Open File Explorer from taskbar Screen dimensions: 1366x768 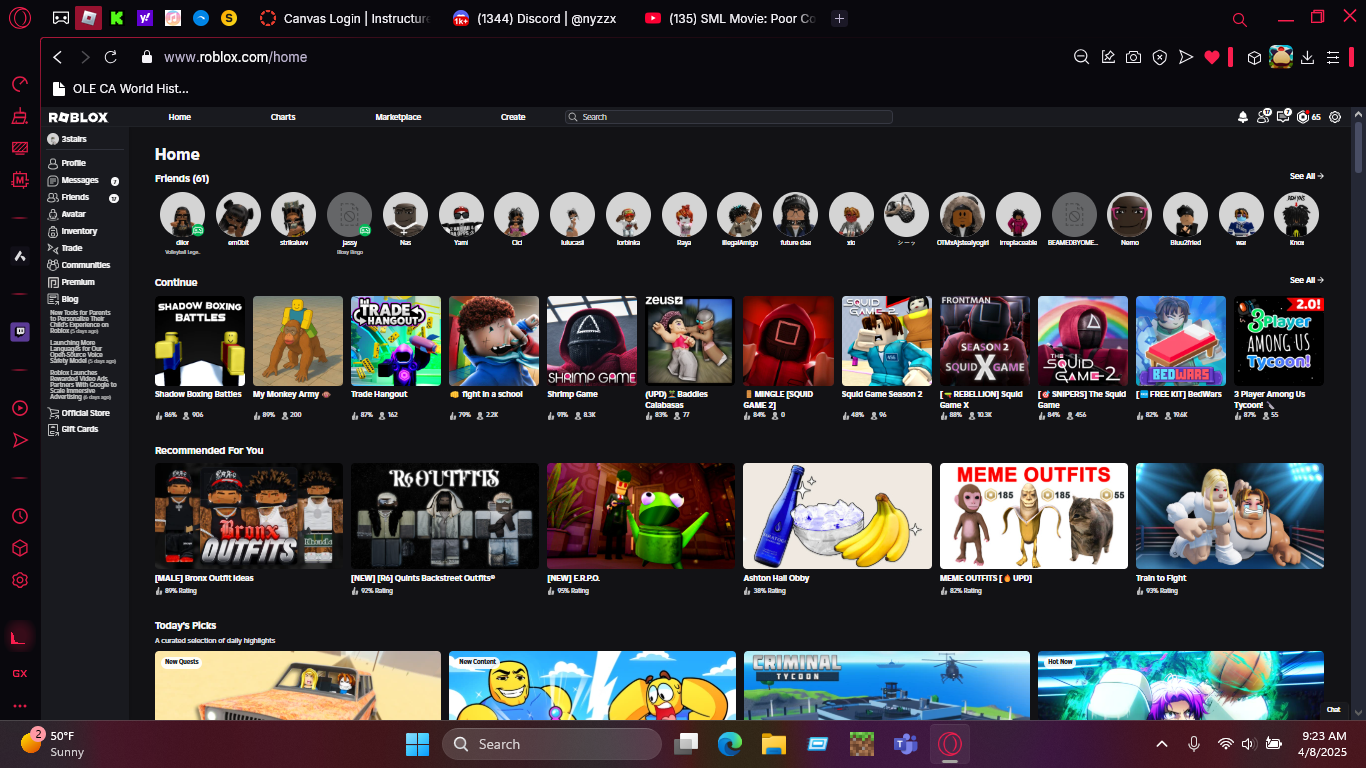tap(774, 744)
